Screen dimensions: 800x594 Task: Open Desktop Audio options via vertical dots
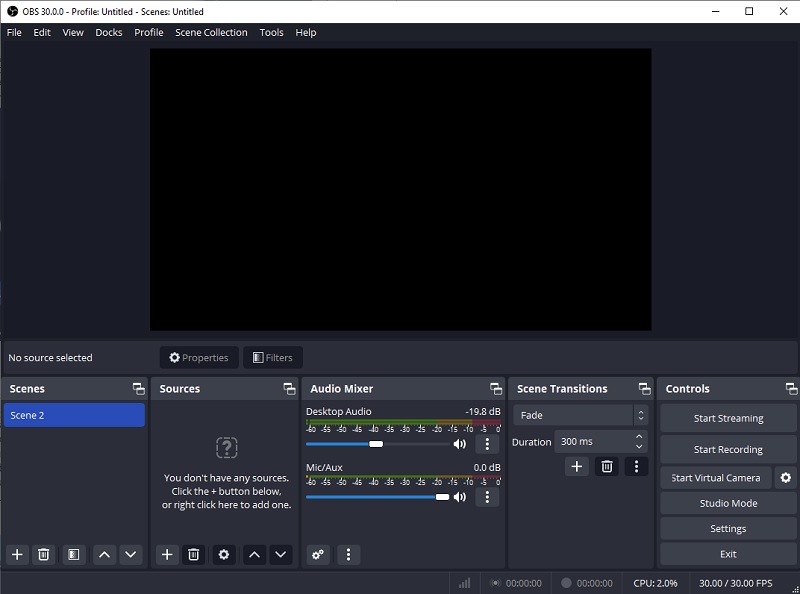(x=487, y=443)
